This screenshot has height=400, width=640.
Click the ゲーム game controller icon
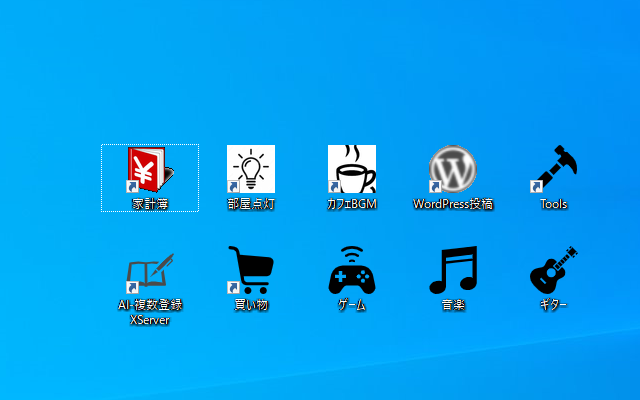click(352, 270)
